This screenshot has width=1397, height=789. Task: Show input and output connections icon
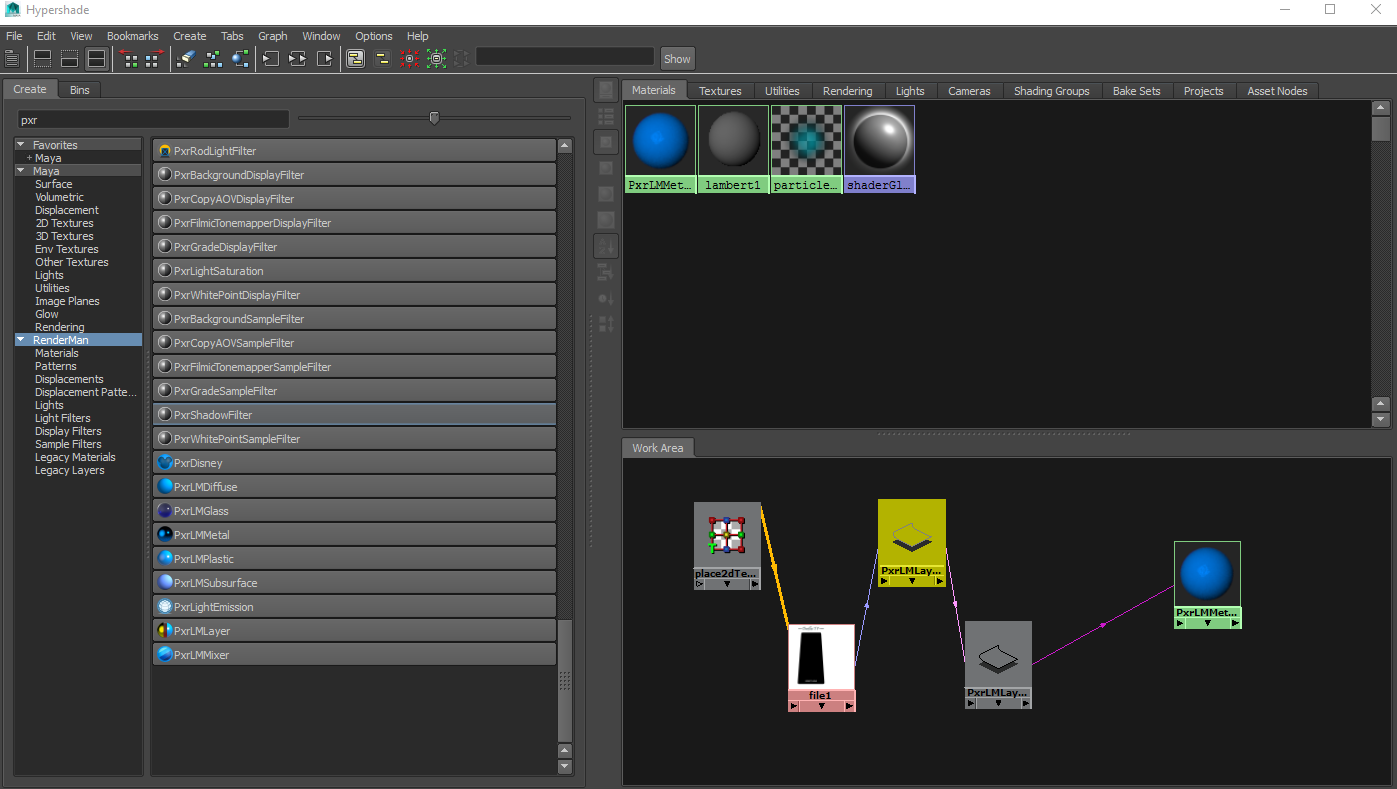[298, 59]
